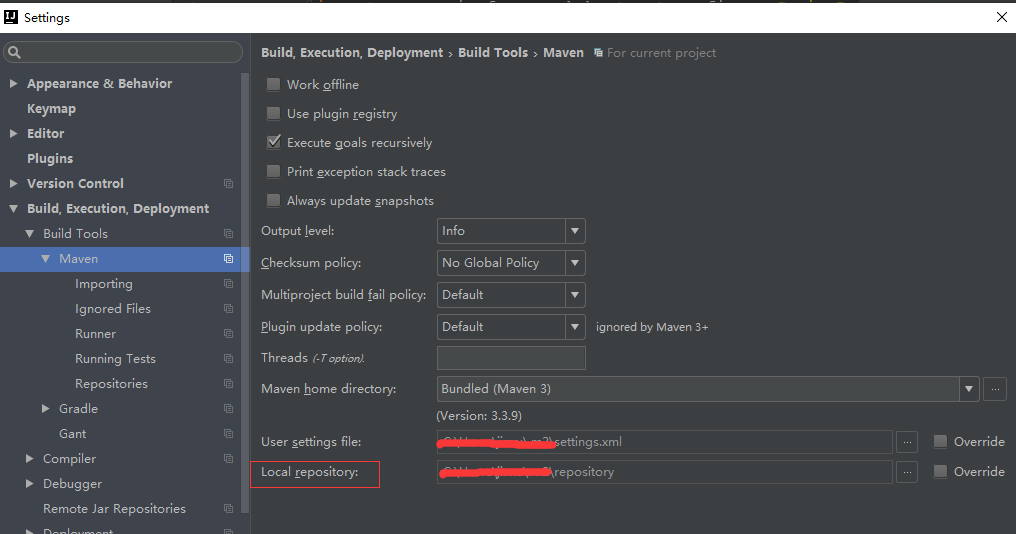Click the search magnifier icon in settings
Screen dimensions: 1016x534
tap(15, 52)
